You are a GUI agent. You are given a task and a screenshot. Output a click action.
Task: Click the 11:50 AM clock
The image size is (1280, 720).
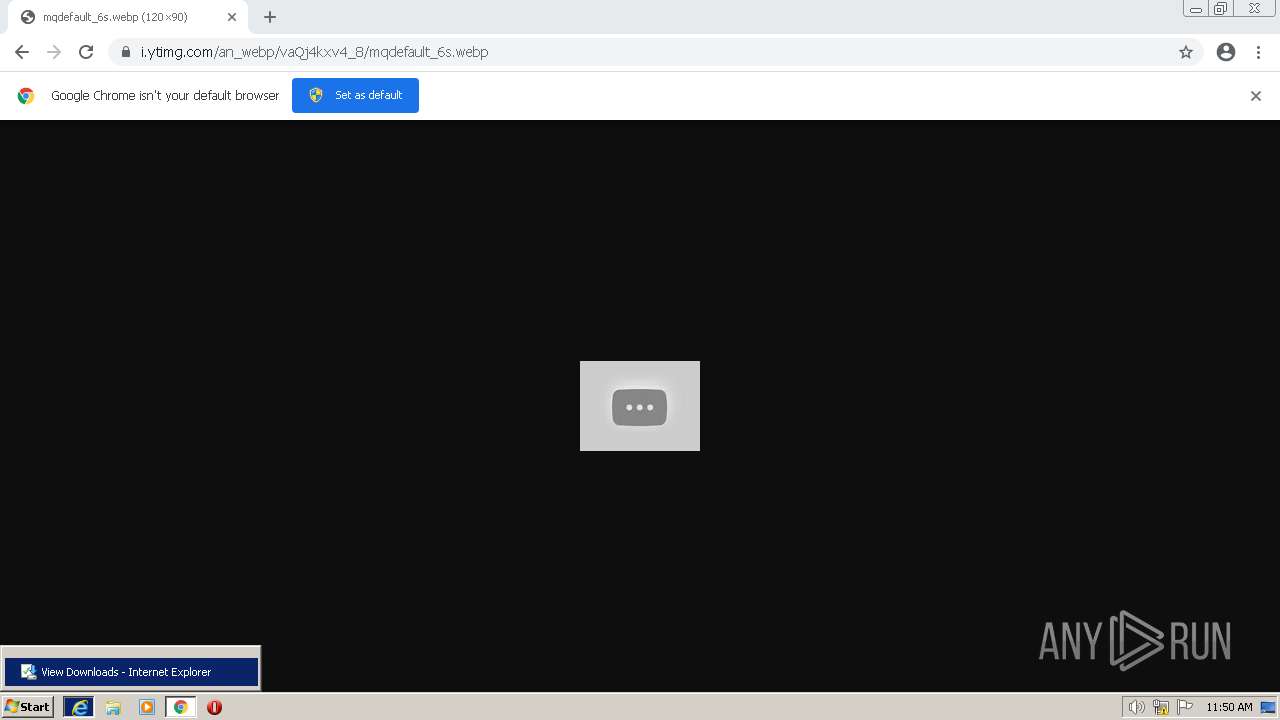pyautogui.click(x=1229, y=707)
